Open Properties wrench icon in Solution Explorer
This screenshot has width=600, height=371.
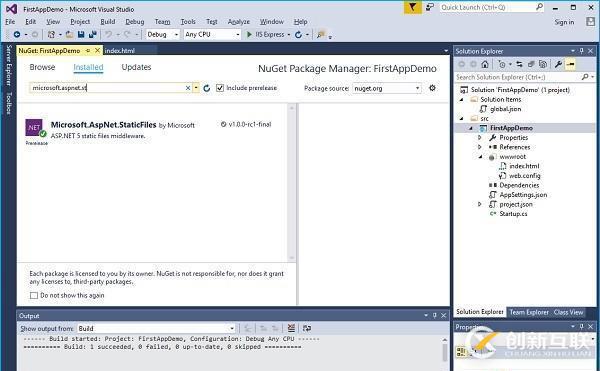coord(558,64)
